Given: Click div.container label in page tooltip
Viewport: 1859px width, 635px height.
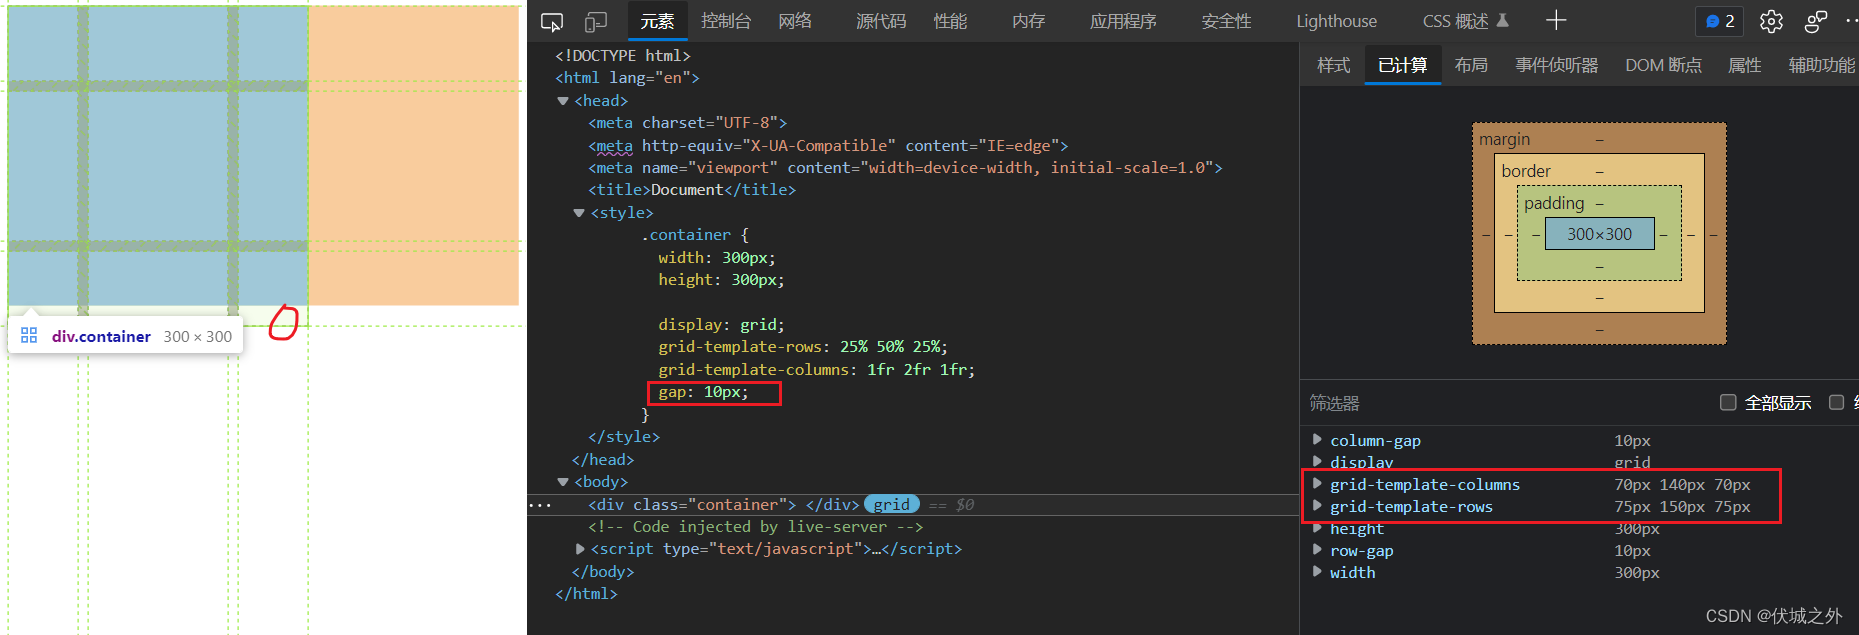Looking at the screenshot, I should coord(101,336).
